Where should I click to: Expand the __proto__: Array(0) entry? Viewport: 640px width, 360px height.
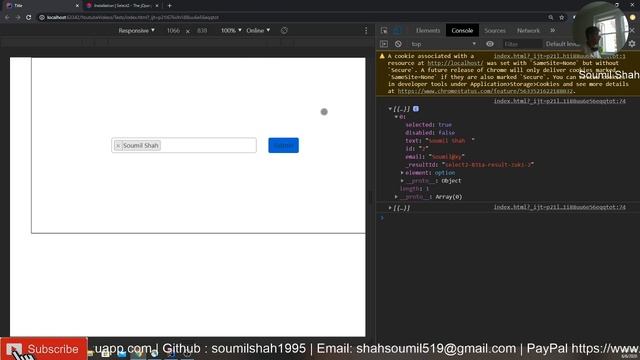[396, 197]
